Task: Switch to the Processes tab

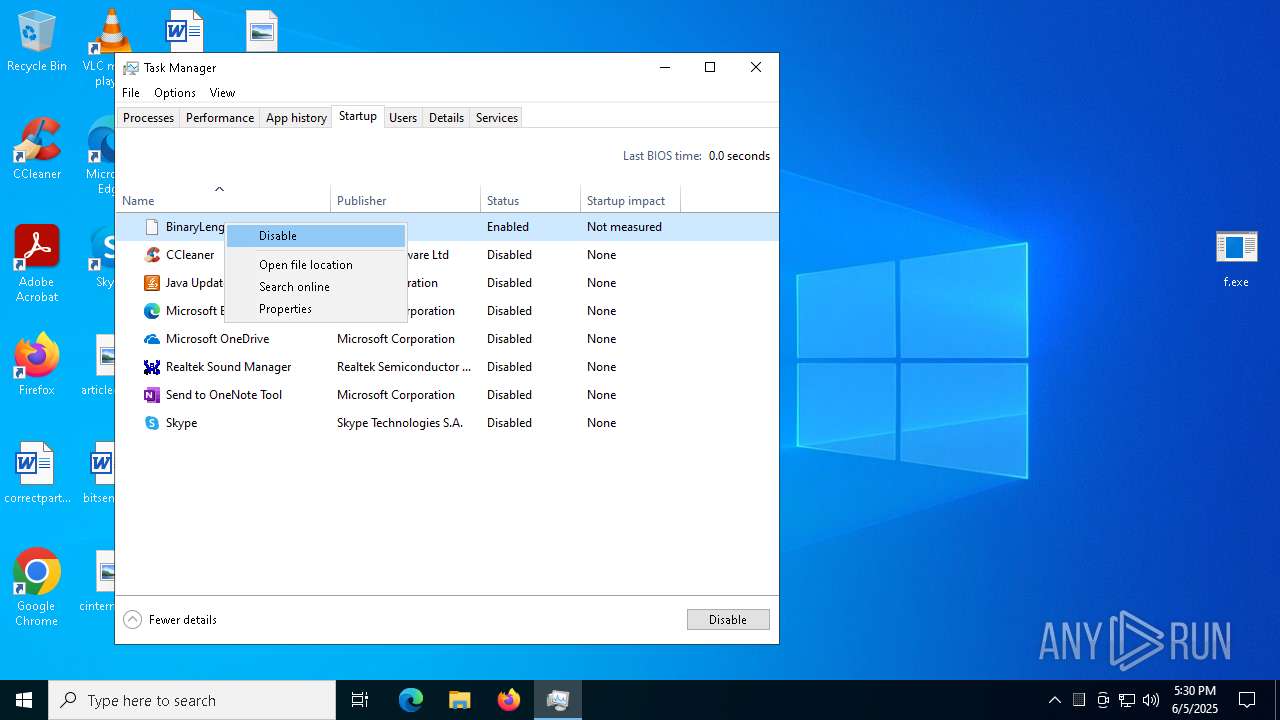Action: coord(148,118)
